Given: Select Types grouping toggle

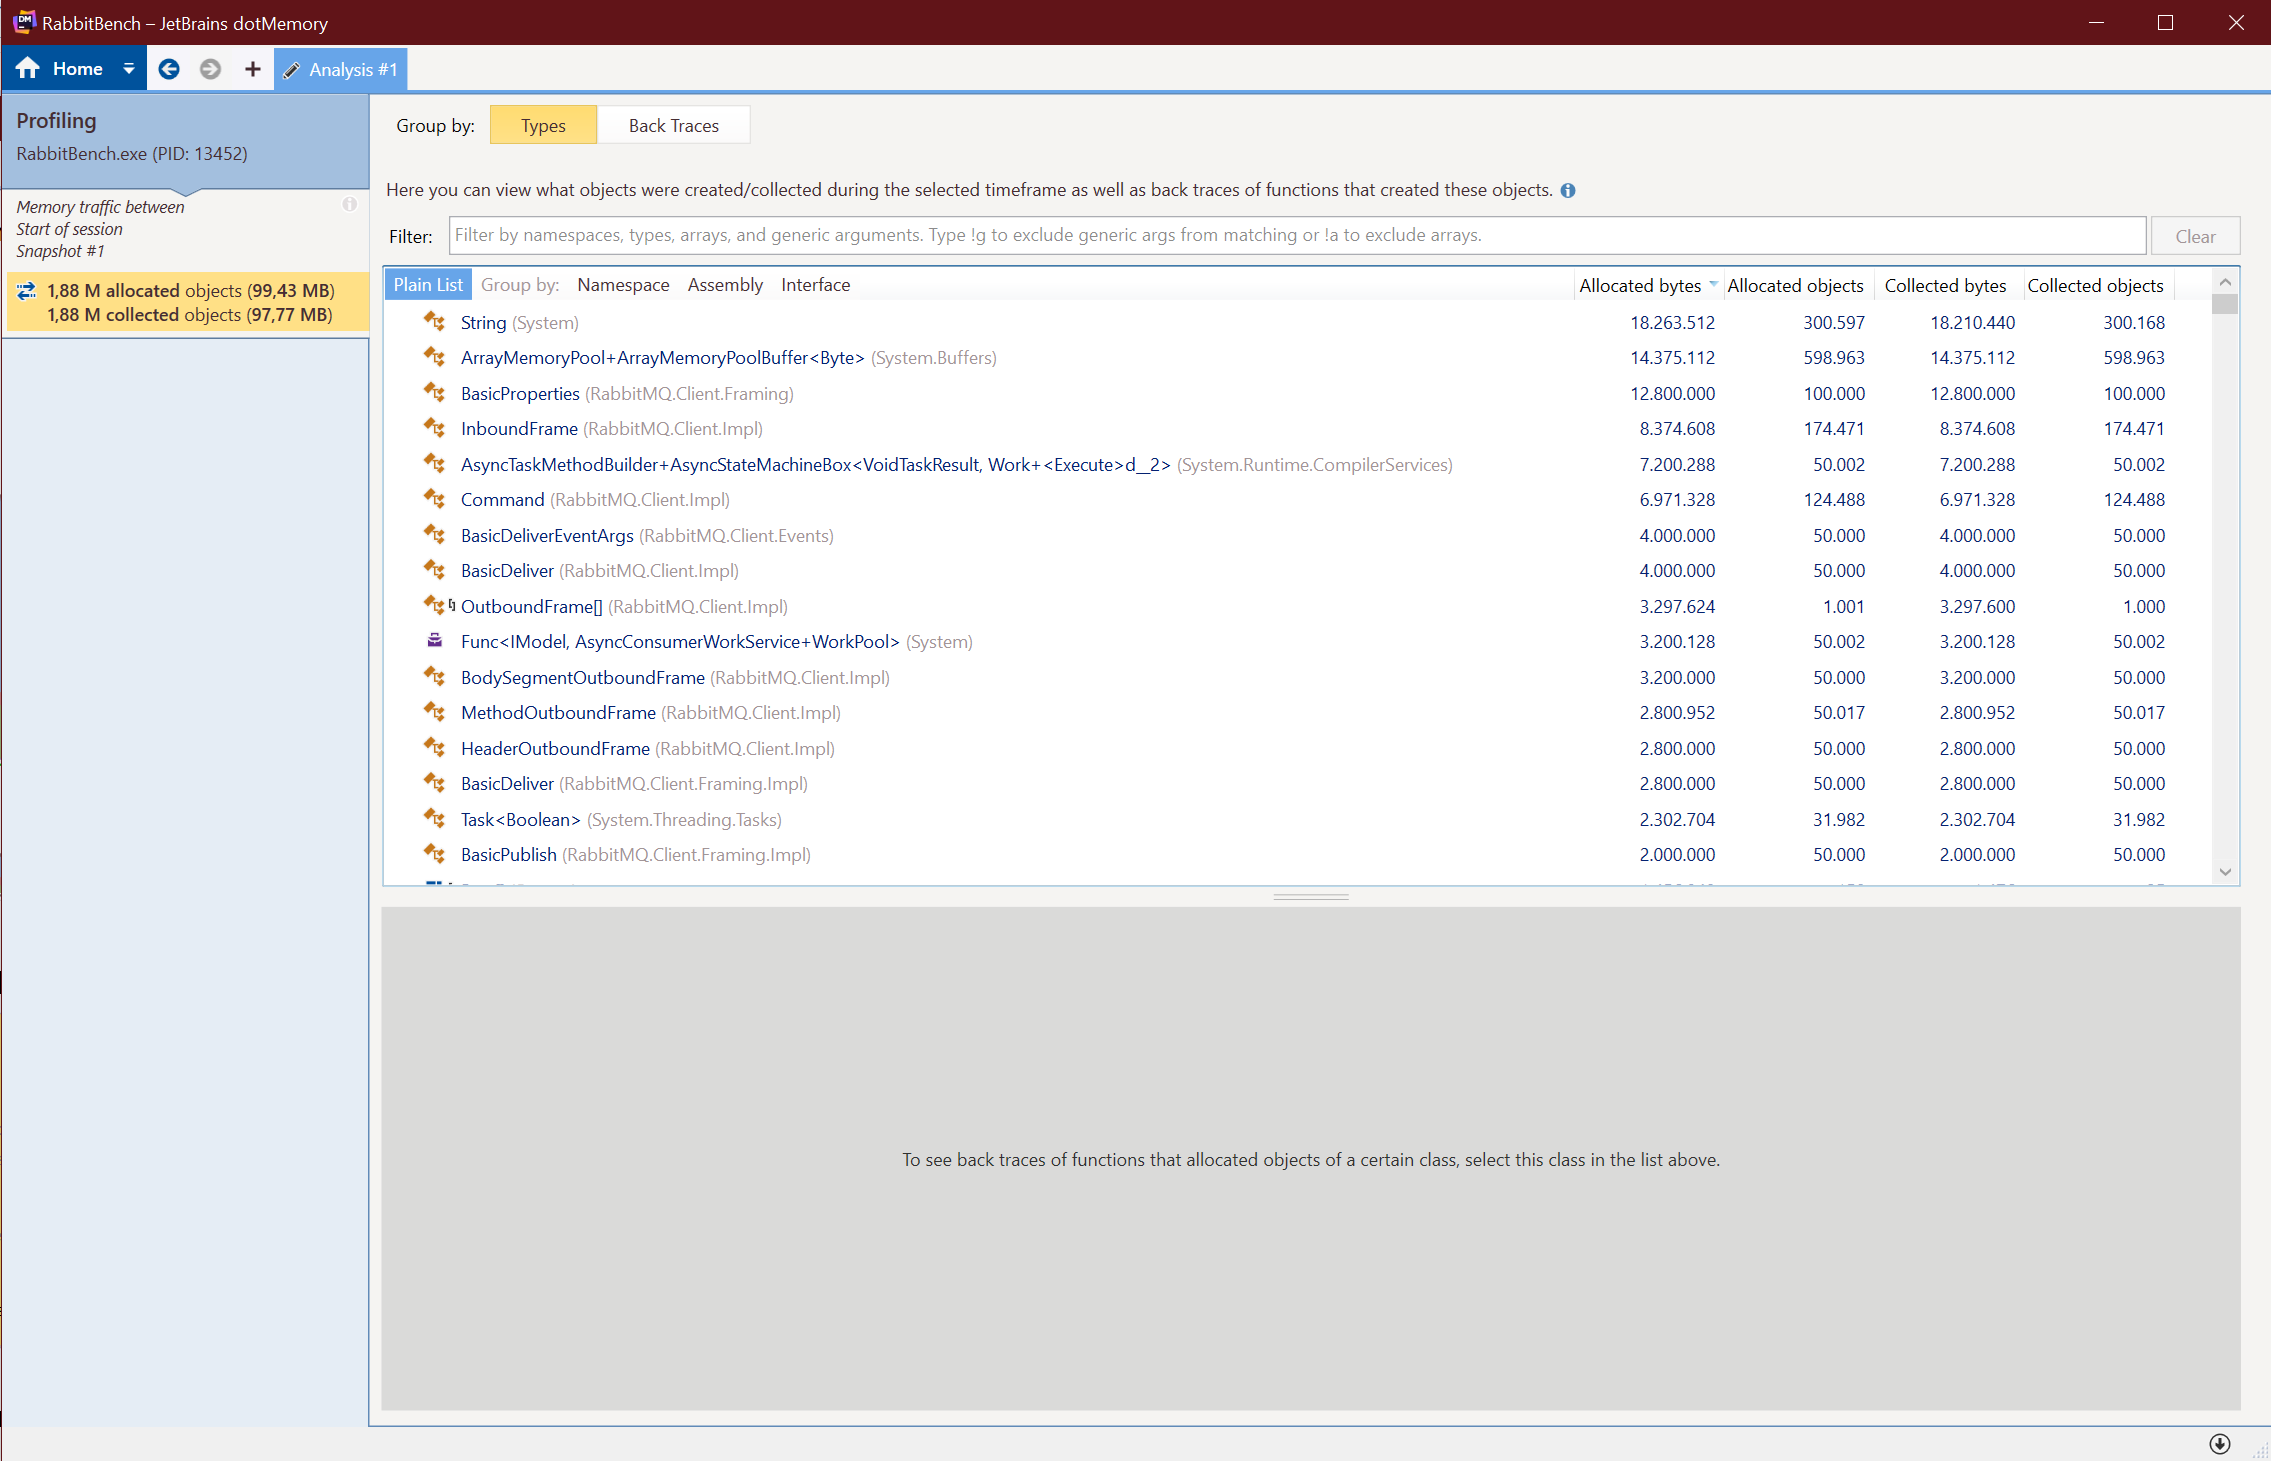Looking at the screenshot, I should (x=543, y=126).
